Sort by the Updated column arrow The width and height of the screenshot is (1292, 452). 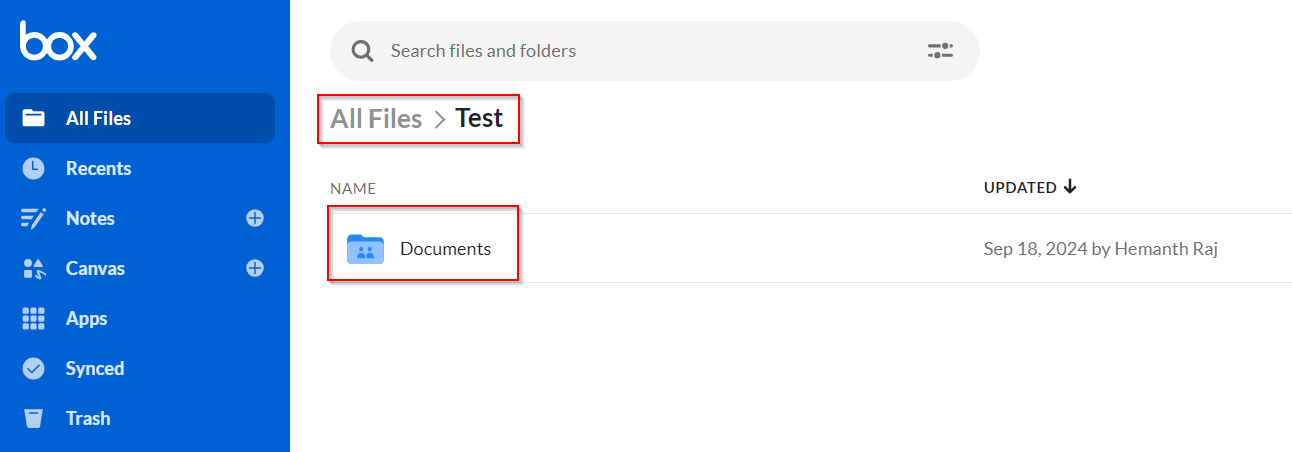tap(1070, 187)
